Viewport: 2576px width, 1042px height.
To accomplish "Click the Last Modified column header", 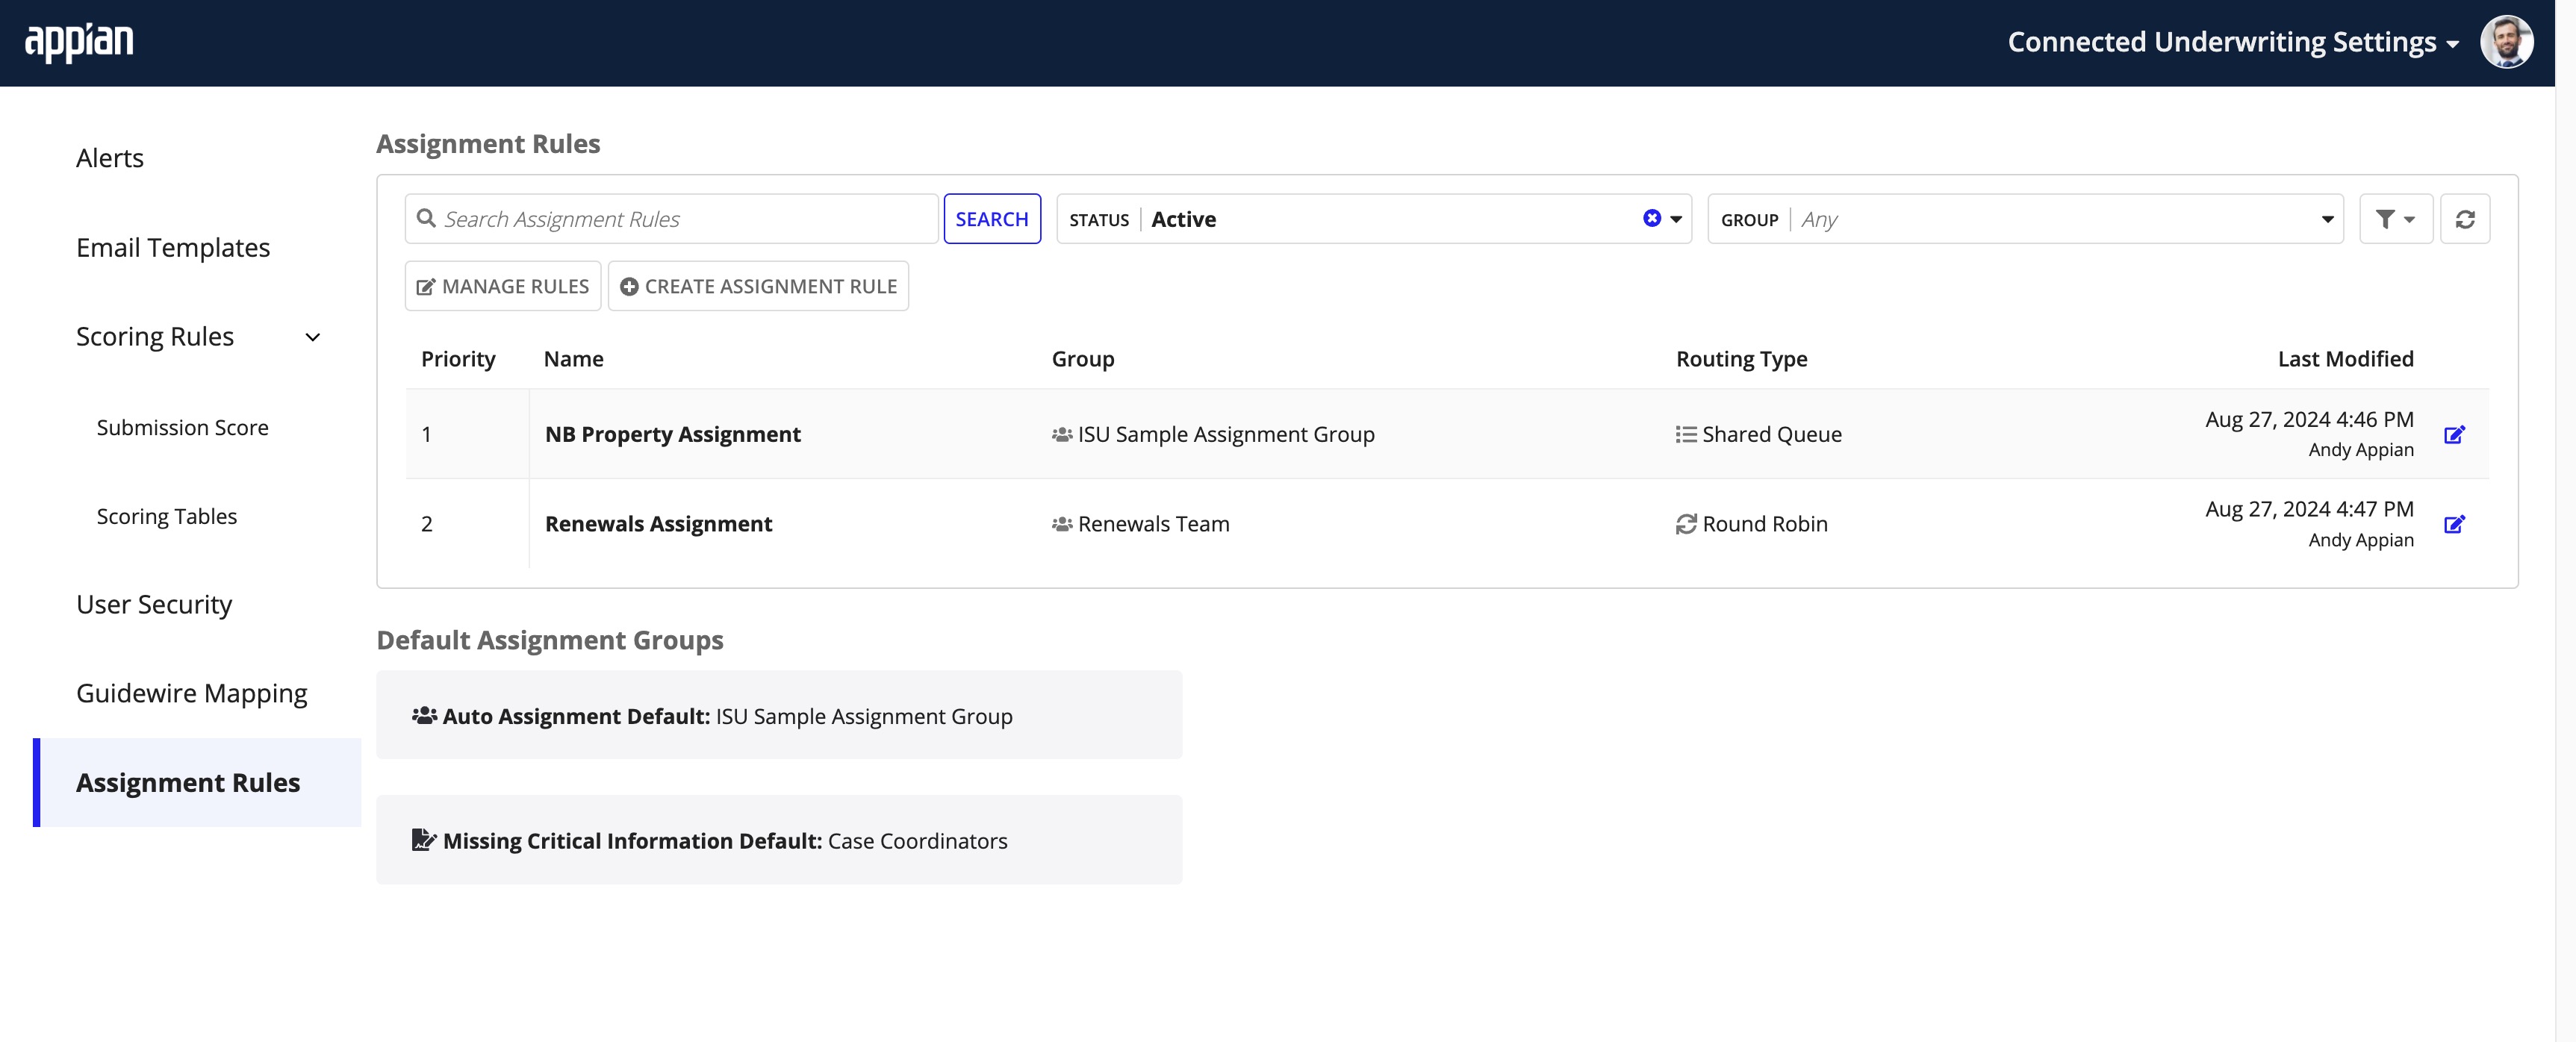I will pos(2346,359).
